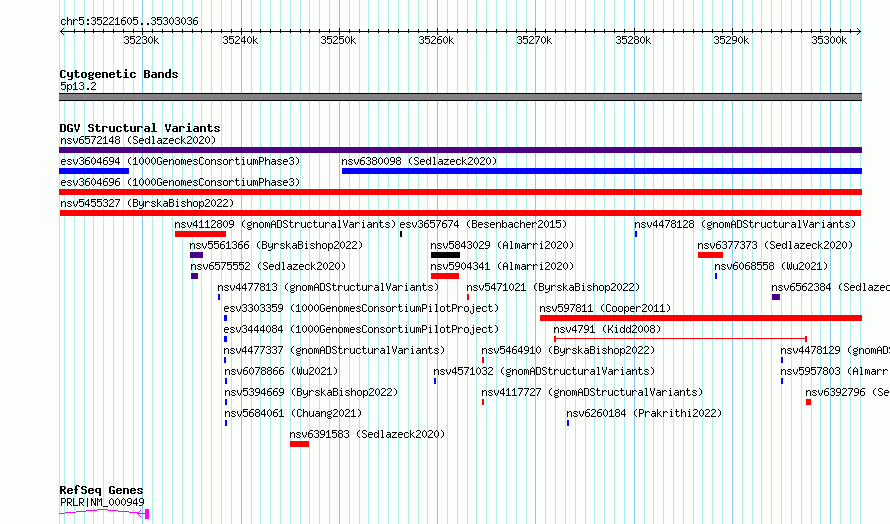Open nsv5843029 (Almarri2020) label
This screenshot has height=524, width=890.
click(502, 245)
